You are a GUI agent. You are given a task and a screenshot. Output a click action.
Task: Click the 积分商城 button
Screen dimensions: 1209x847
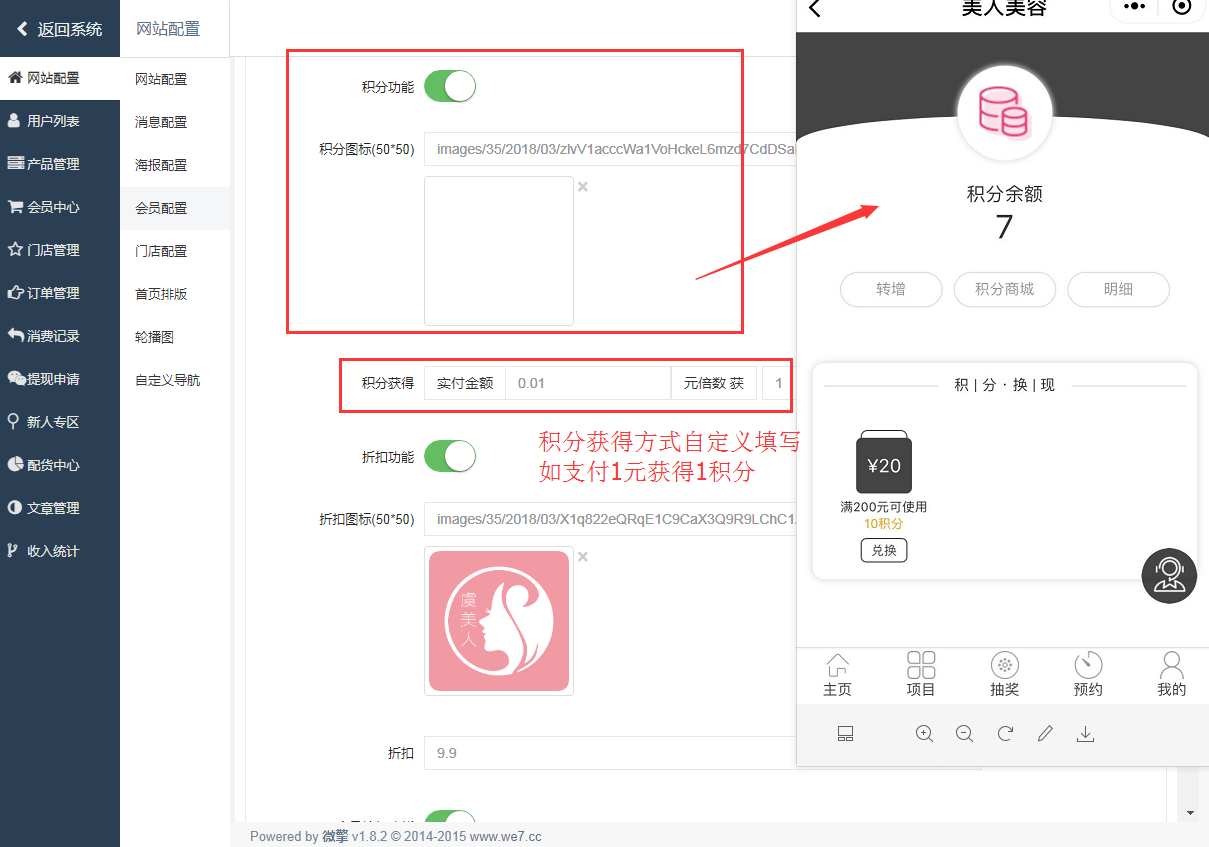click(x=1005, y=289)
